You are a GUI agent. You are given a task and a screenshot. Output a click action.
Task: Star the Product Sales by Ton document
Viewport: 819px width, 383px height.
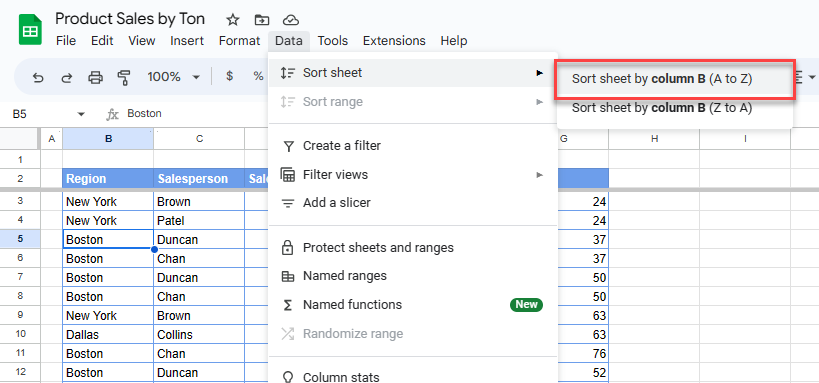(x=232, y=20)
